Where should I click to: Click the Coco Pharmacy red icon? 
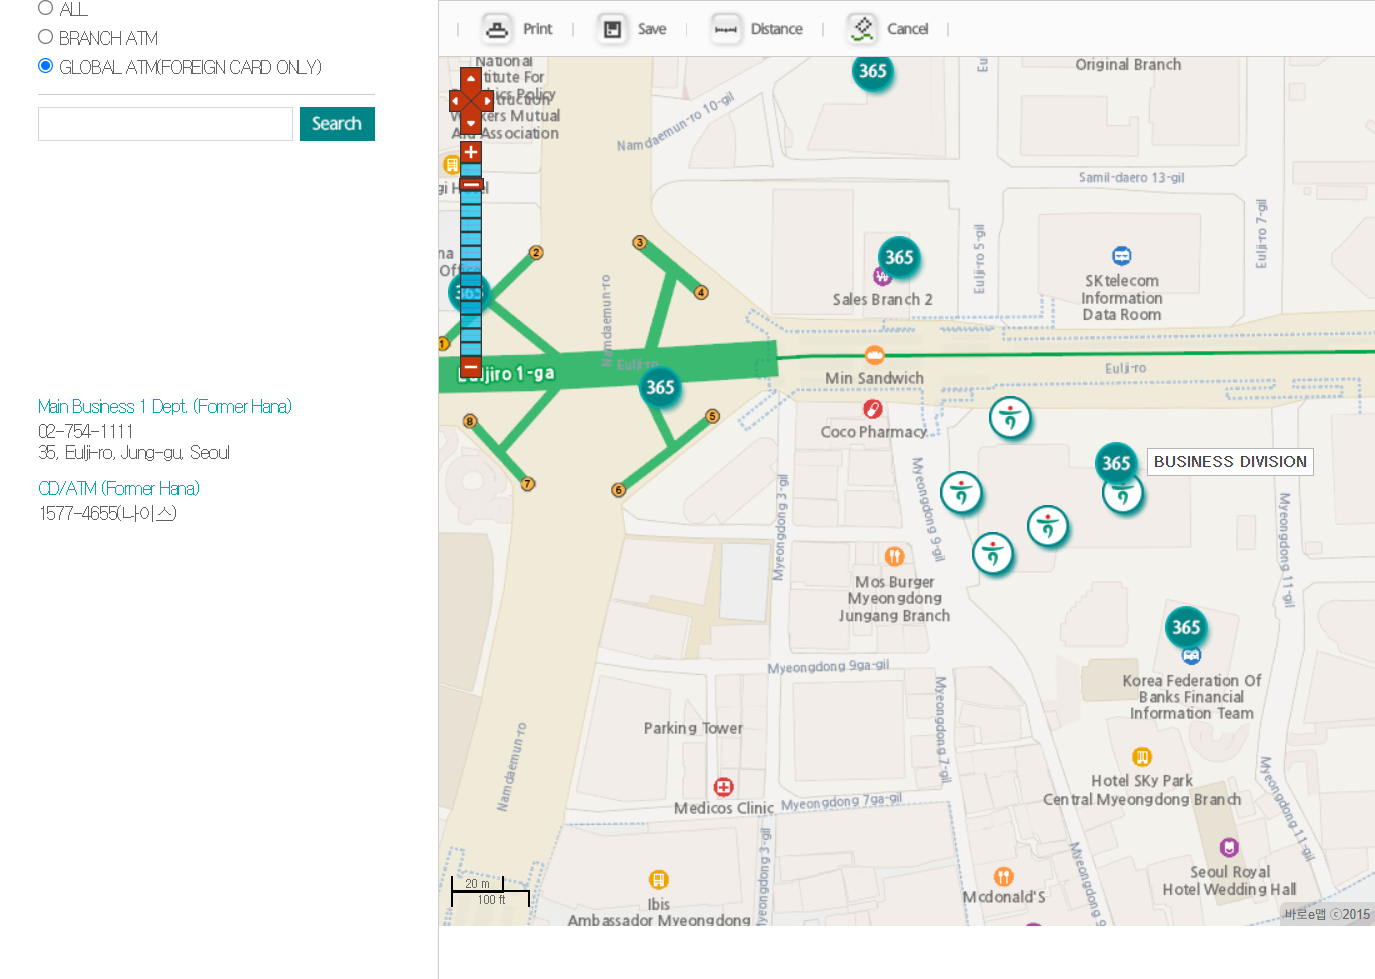872,409
